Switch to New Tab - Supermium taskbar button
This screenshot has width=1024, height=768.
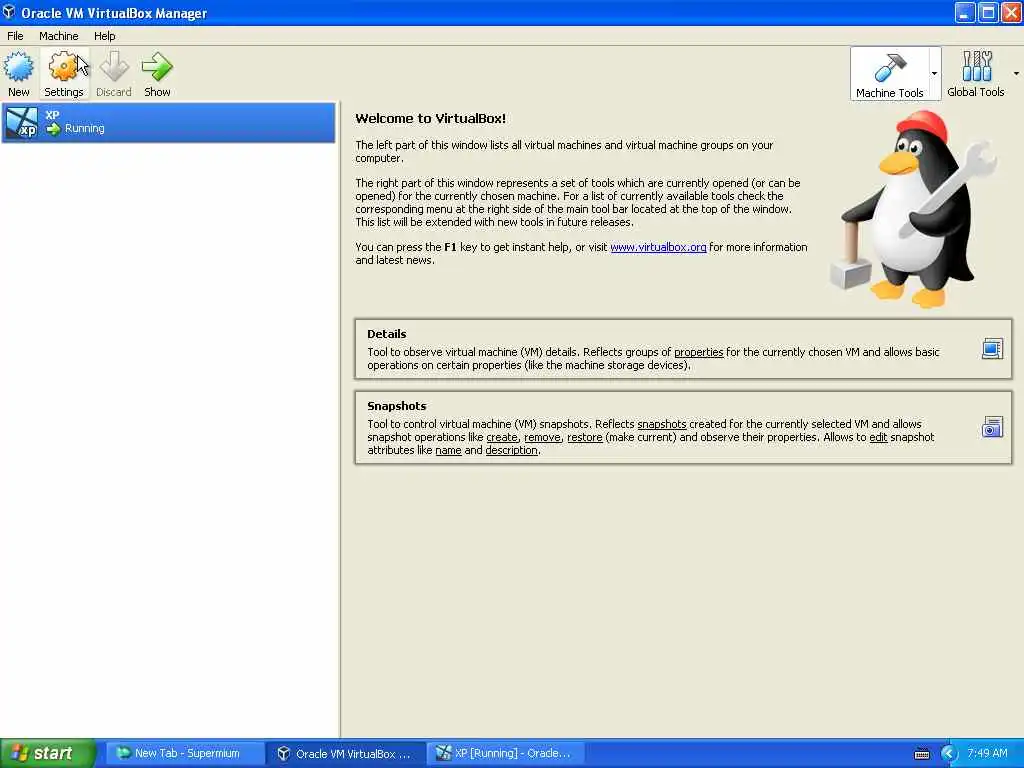pos(183,754)
